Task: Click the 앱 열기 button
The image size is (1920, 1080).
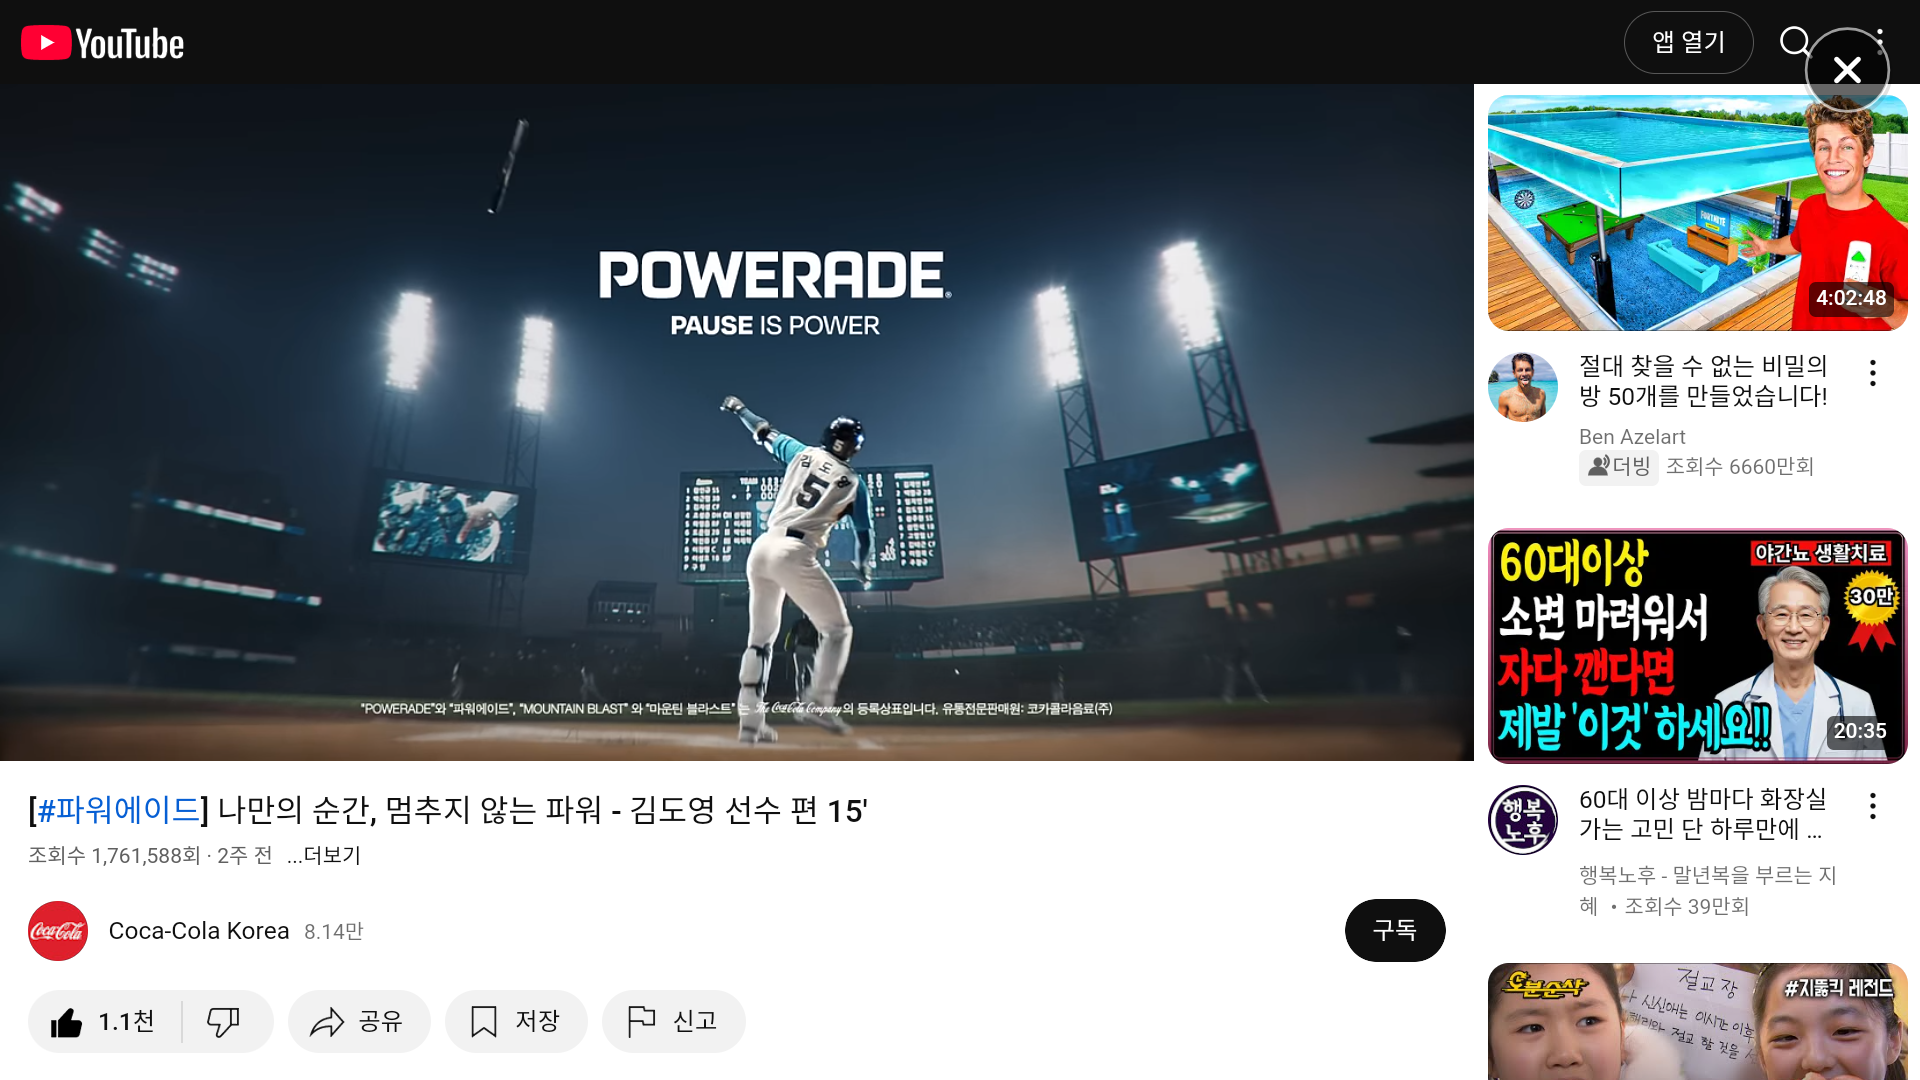Action: pos(1688,42)
